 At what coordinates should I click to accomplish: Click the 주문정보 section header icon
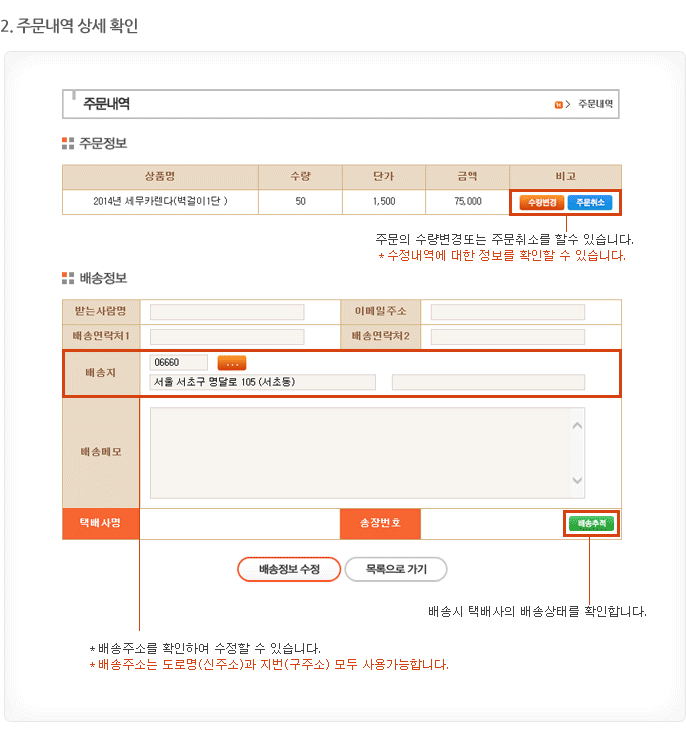click(x=68, y=143)
